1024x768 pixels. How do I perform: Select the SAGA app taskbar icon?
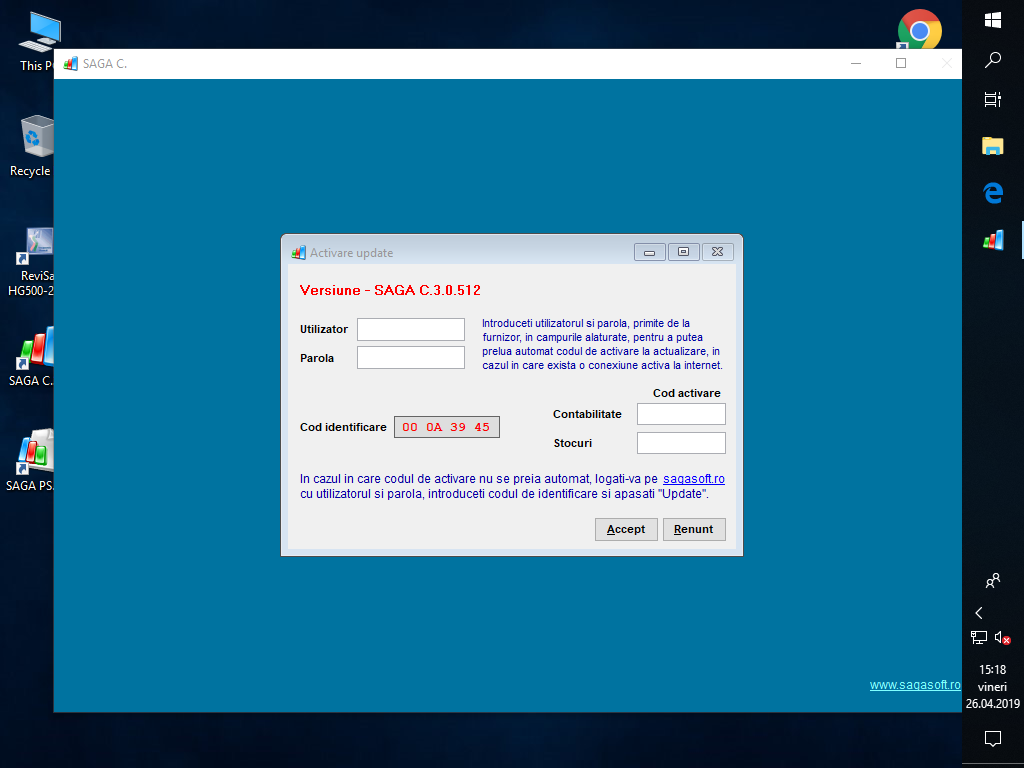(993, 240)
